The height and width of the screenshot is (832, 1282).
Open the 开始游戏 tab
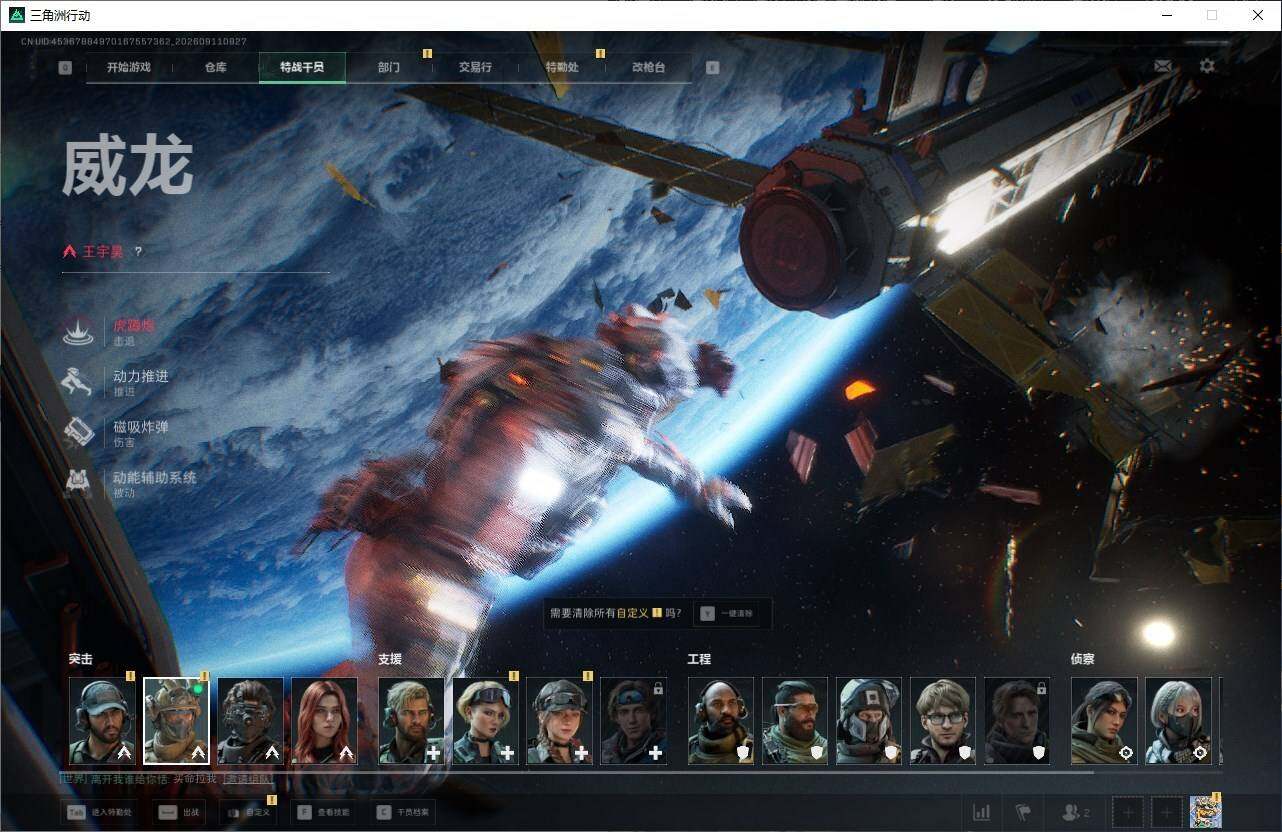click(x=129, y=68)
